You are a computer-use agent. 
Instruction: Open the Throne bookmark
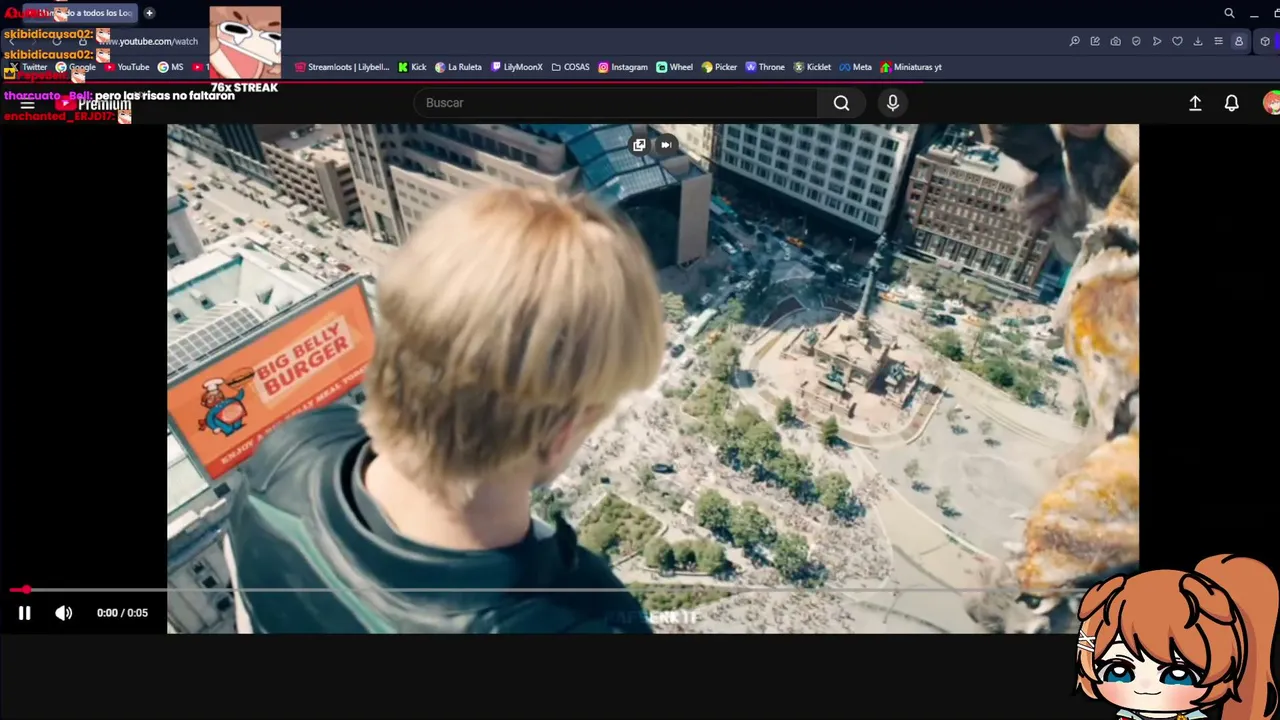pyautogui.click(x=765, y=67)
